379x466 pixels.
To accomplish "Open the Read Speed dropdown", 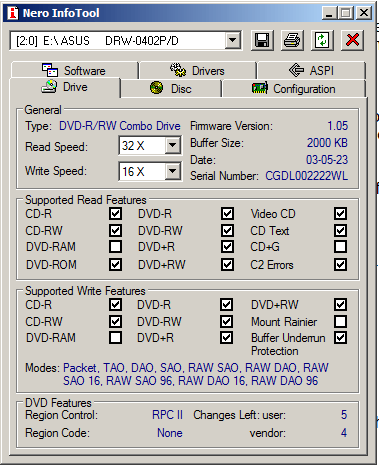I will pyautogui.click(x=173, y=145).
